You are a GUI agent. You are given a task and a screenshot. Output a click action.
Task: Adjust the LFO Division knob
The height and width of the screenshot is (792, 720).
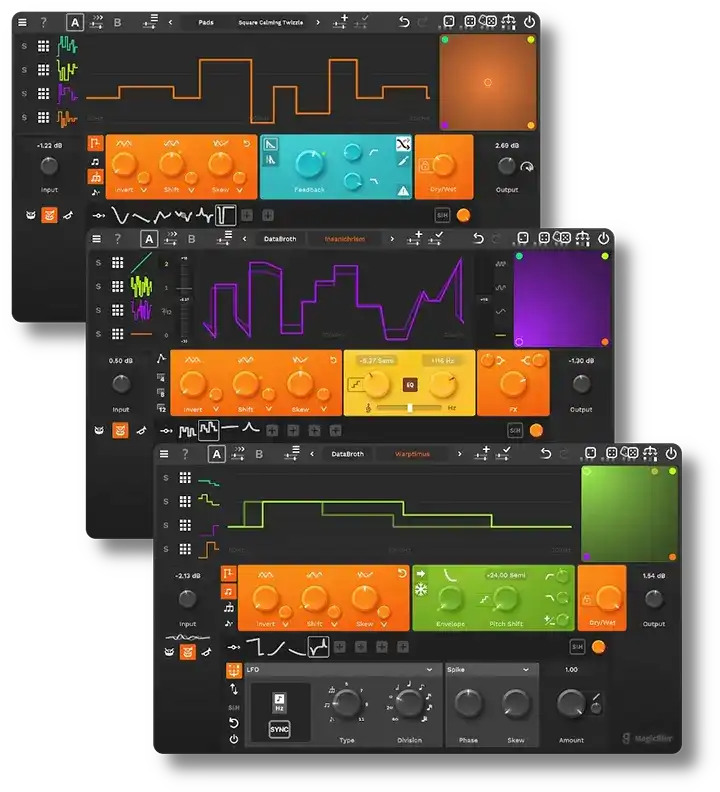(409, 703)
